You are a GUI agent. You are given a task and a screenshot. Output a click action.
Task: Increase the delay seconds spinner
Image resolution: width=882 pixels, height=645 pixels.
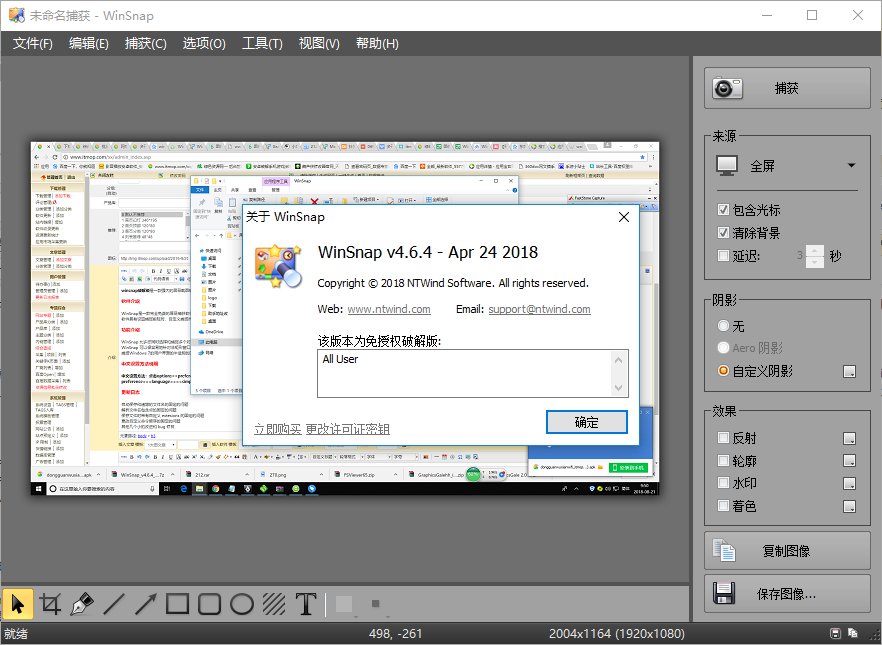click(815, 251)
